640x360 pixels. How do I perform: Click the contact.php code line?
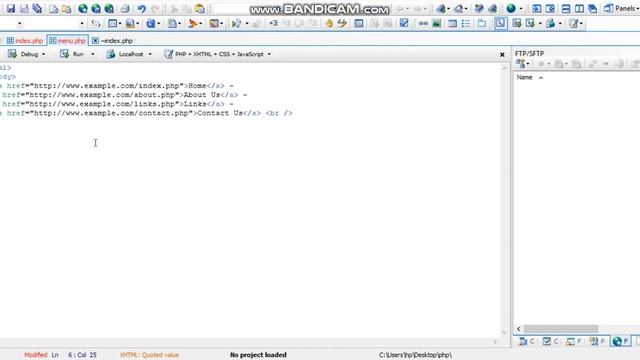pos(146,113)
